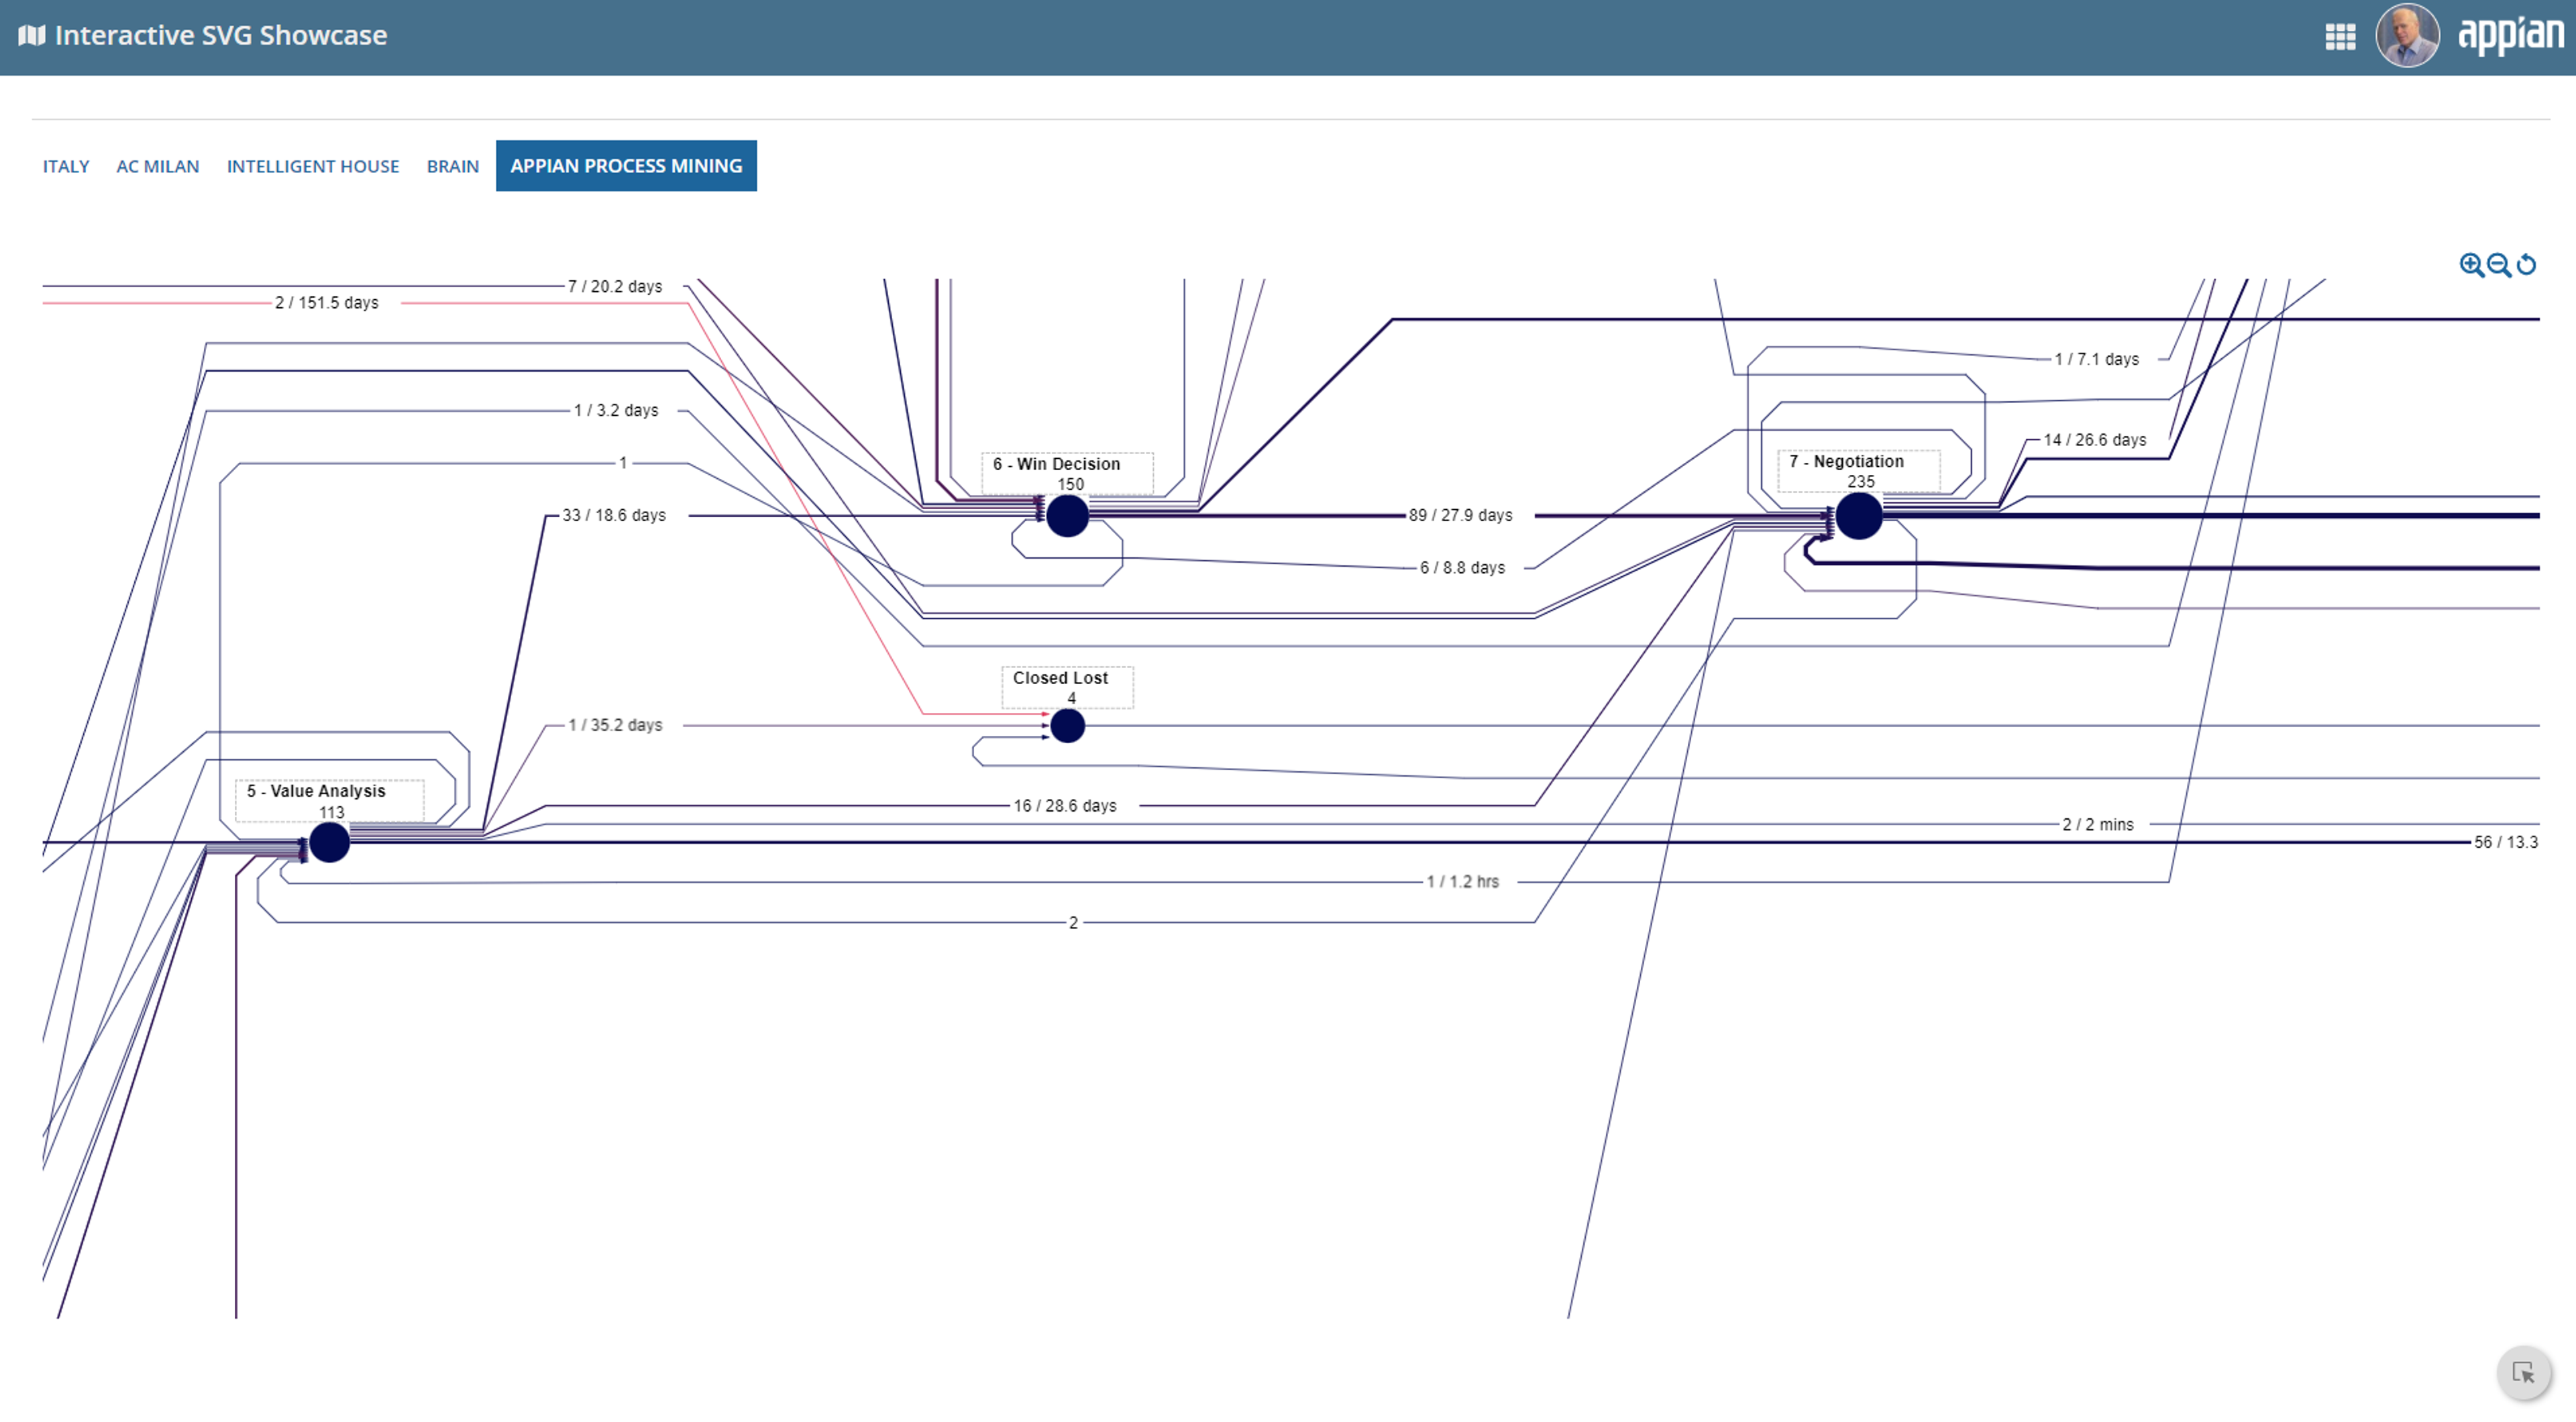This screenshot has height=1422, width=2576.
Task: Click the Interactive SVG Showcase title
Action: click(x=221, y=35)
